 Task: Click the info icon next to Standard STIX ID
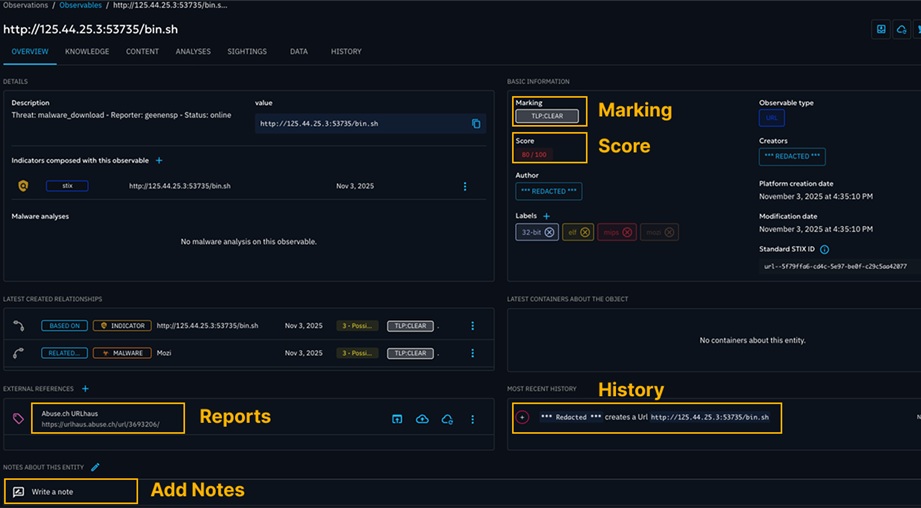[824, 250]
